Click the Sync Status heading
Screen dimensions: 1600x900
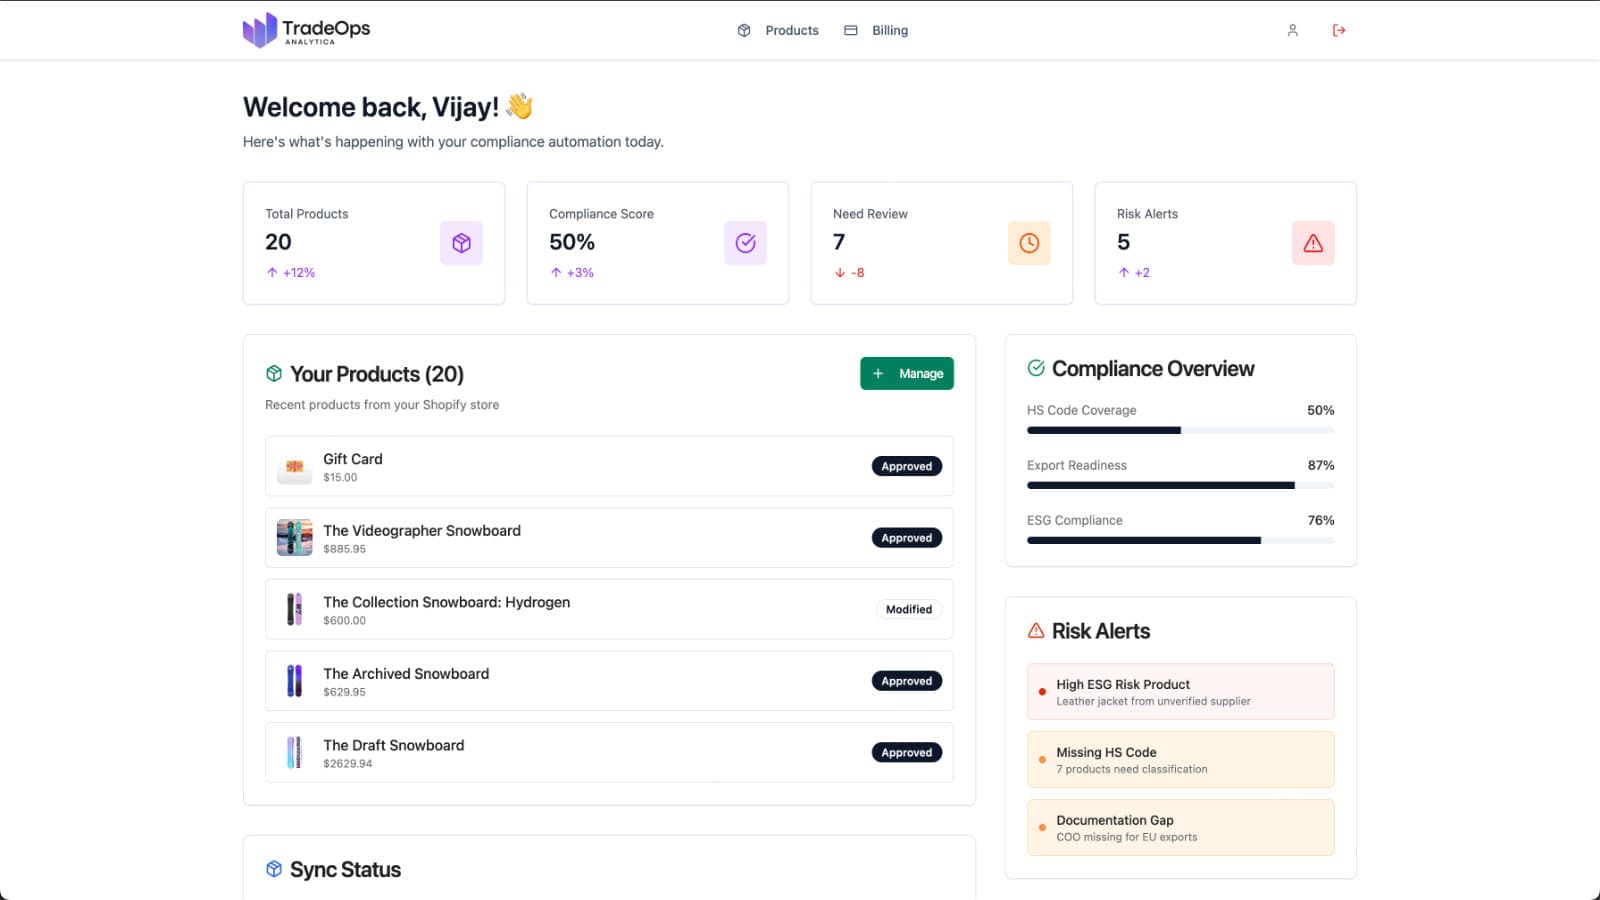coord(345,869)
